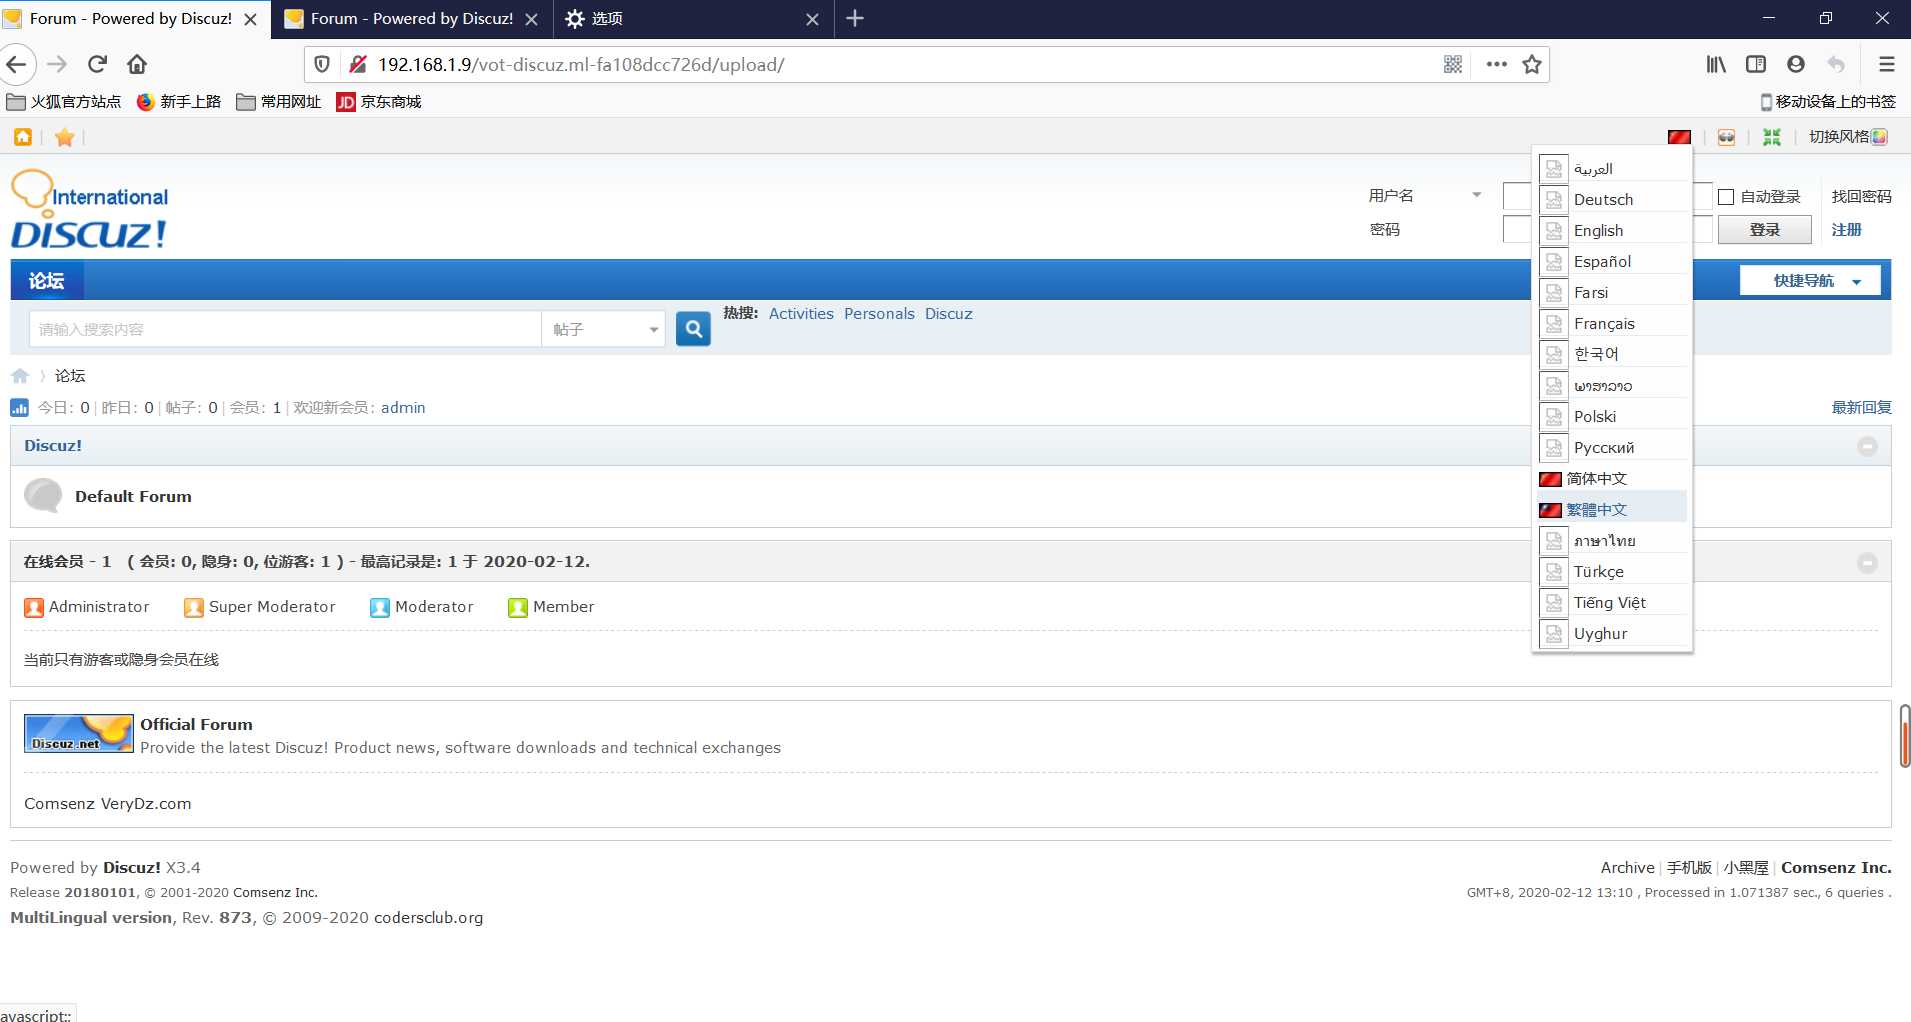Open the browser home page
Screen dimensions: 1911x1022
click(x=137, y=64)
